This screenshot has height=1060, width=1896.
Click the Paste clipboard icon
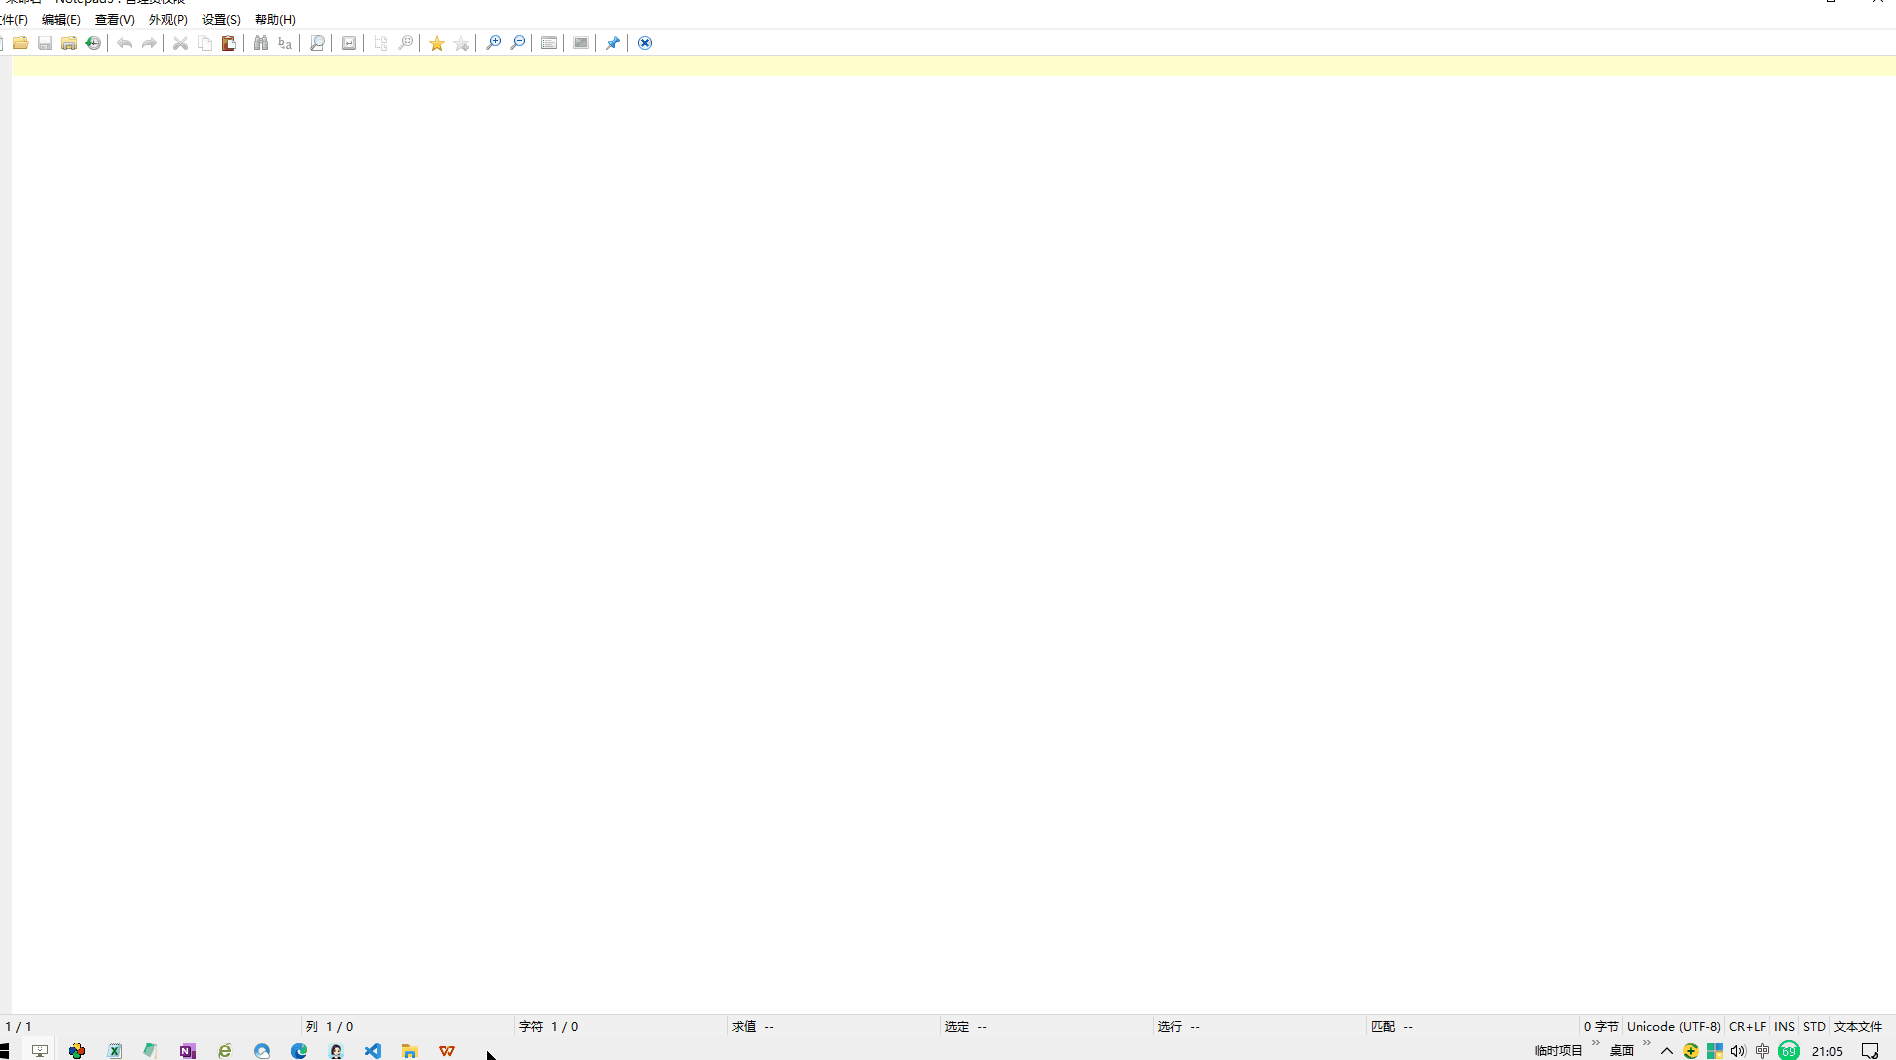229,43
